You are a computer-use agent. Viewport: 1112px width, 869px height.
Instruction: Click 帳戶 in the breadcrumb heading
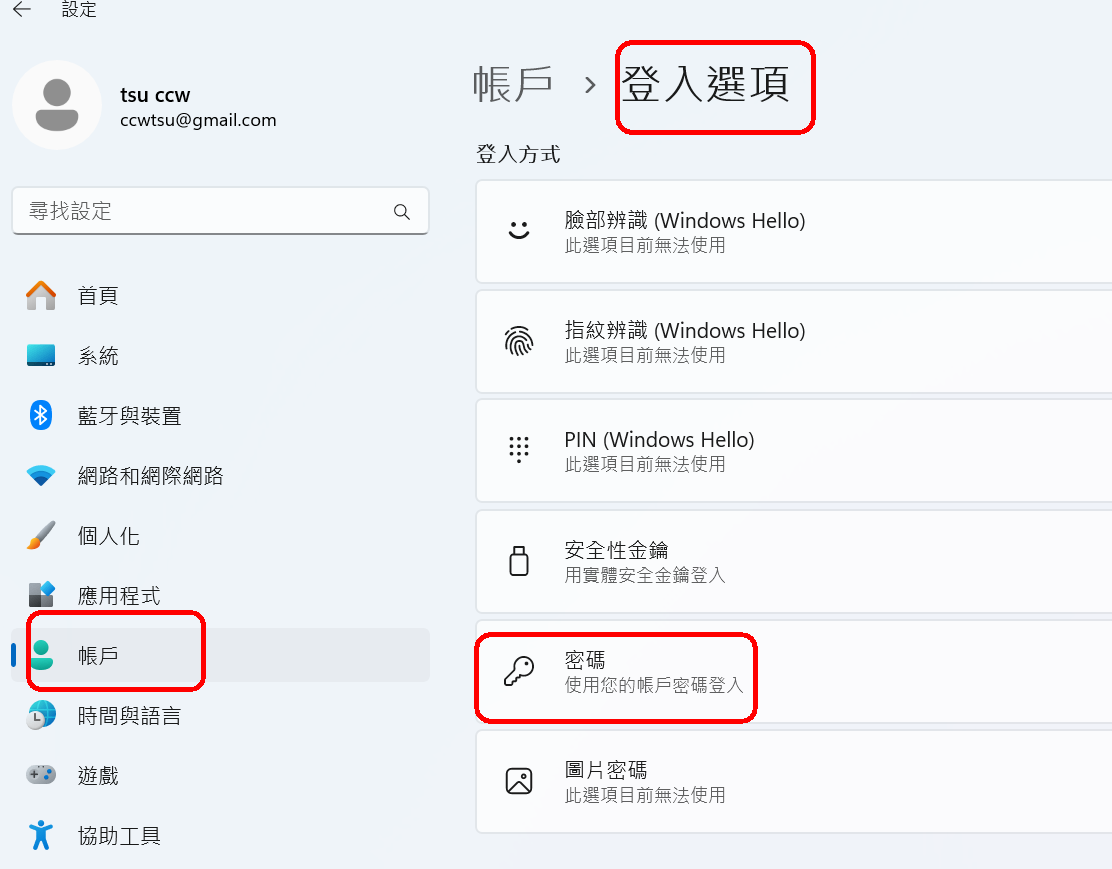(x=513, y=84)
